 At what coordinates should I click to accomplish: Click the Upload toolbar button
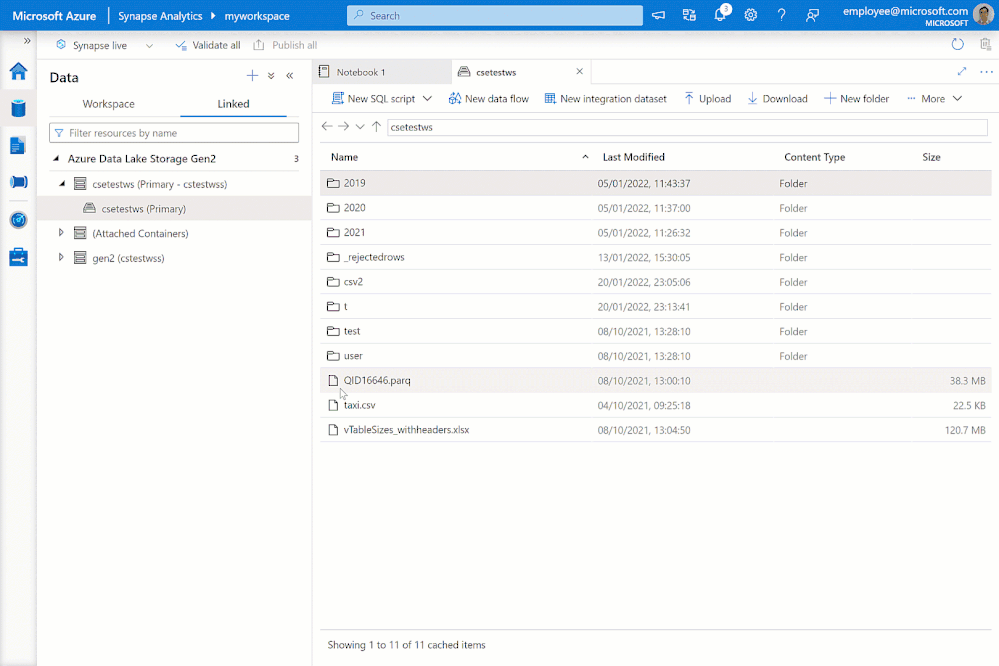[x=707, y=99]
